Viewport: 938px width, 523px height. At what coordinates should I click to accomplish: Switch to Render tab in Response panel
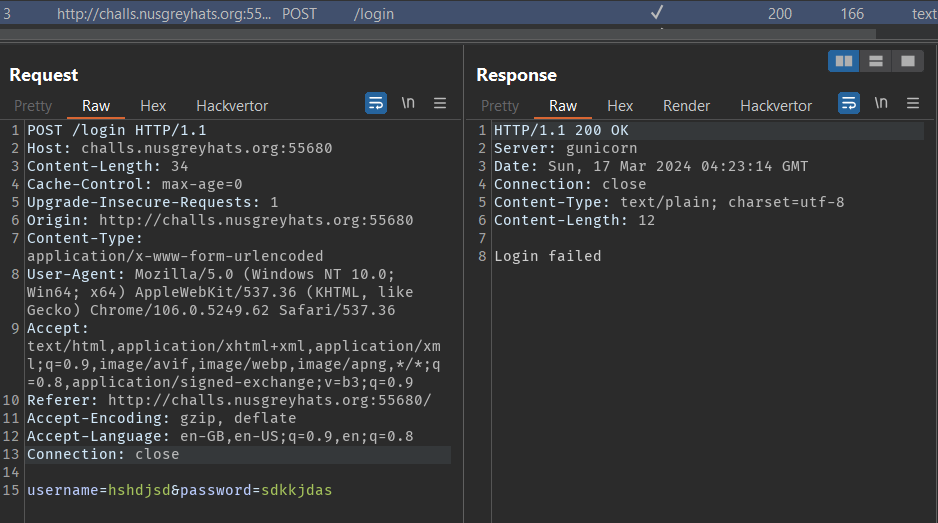tap(686, 106)
